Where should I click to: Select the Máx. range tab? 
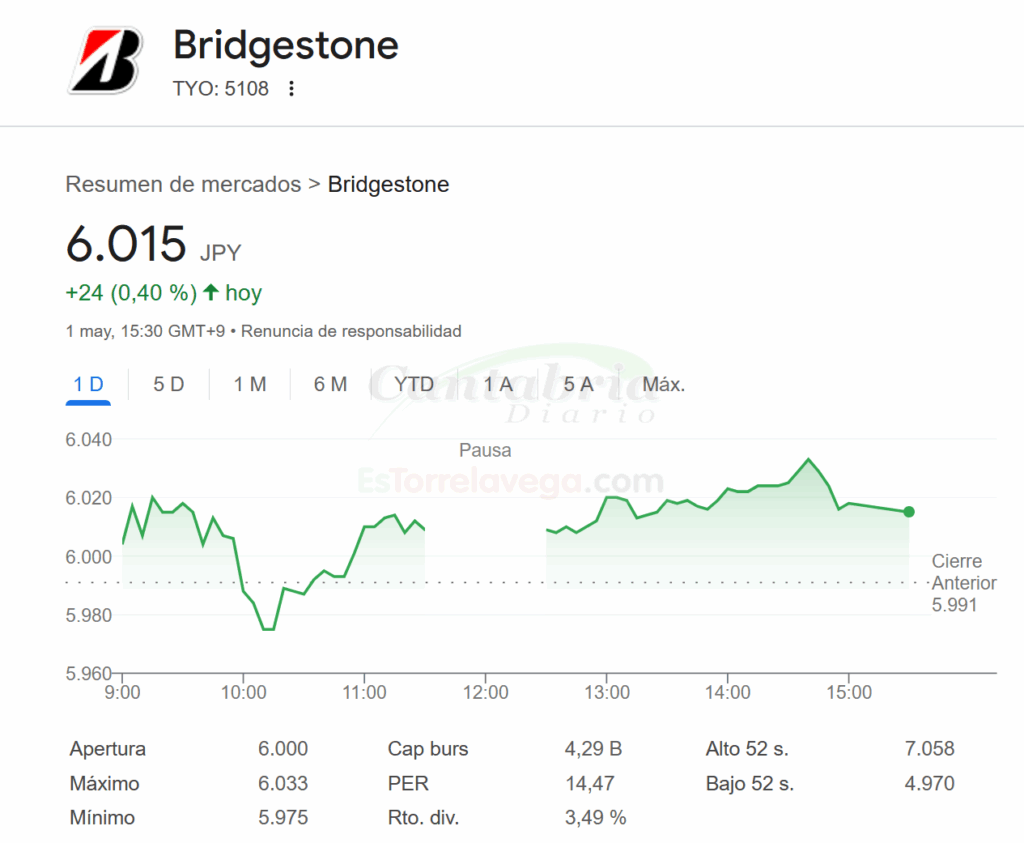[x=664, y=385]
